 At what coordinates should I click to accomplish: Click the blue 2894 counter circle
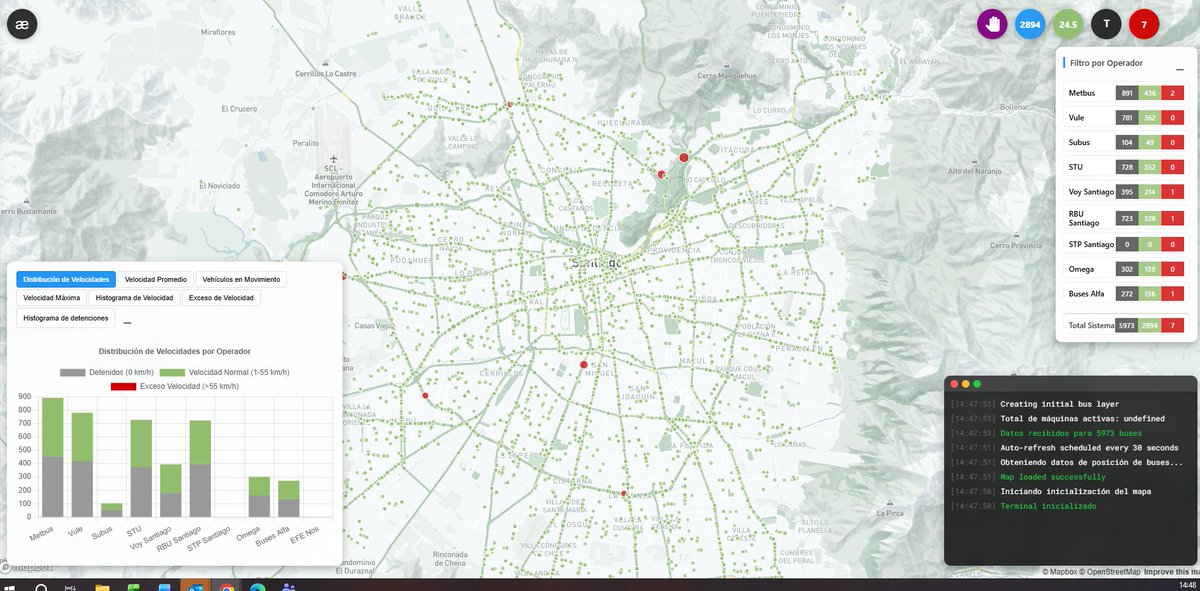(1030, 23)
